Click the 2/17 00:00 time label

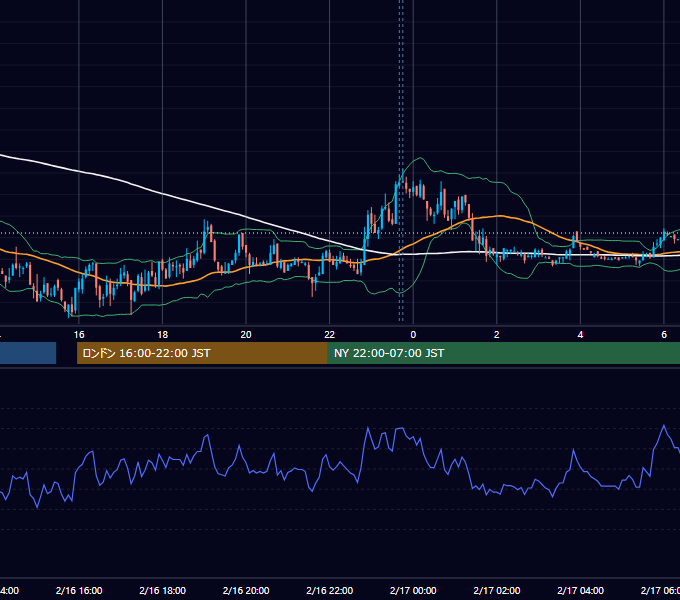pos(413,590)
